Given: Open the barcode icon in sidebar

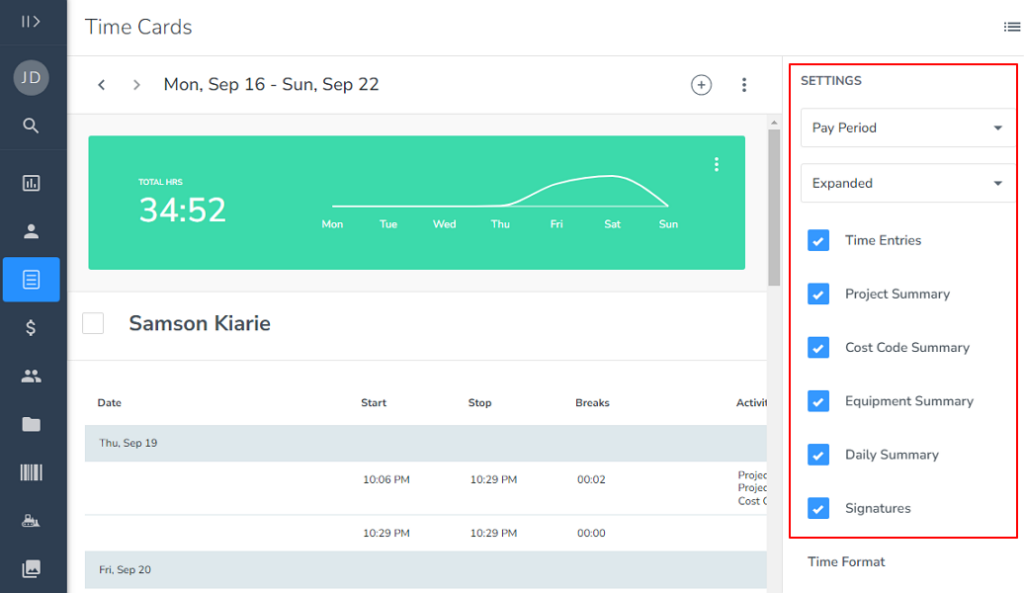Looking at the screenshot, I should pyautogui.click(x=31, y=472).
